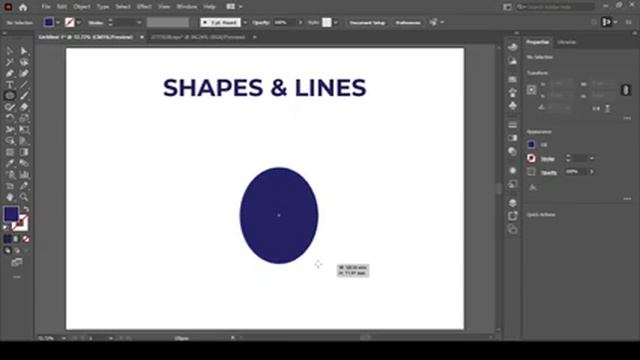Image resolution: width=640 pixels, height=360 pixels.
Task: Select the Rotate tool
Action: 10,118
